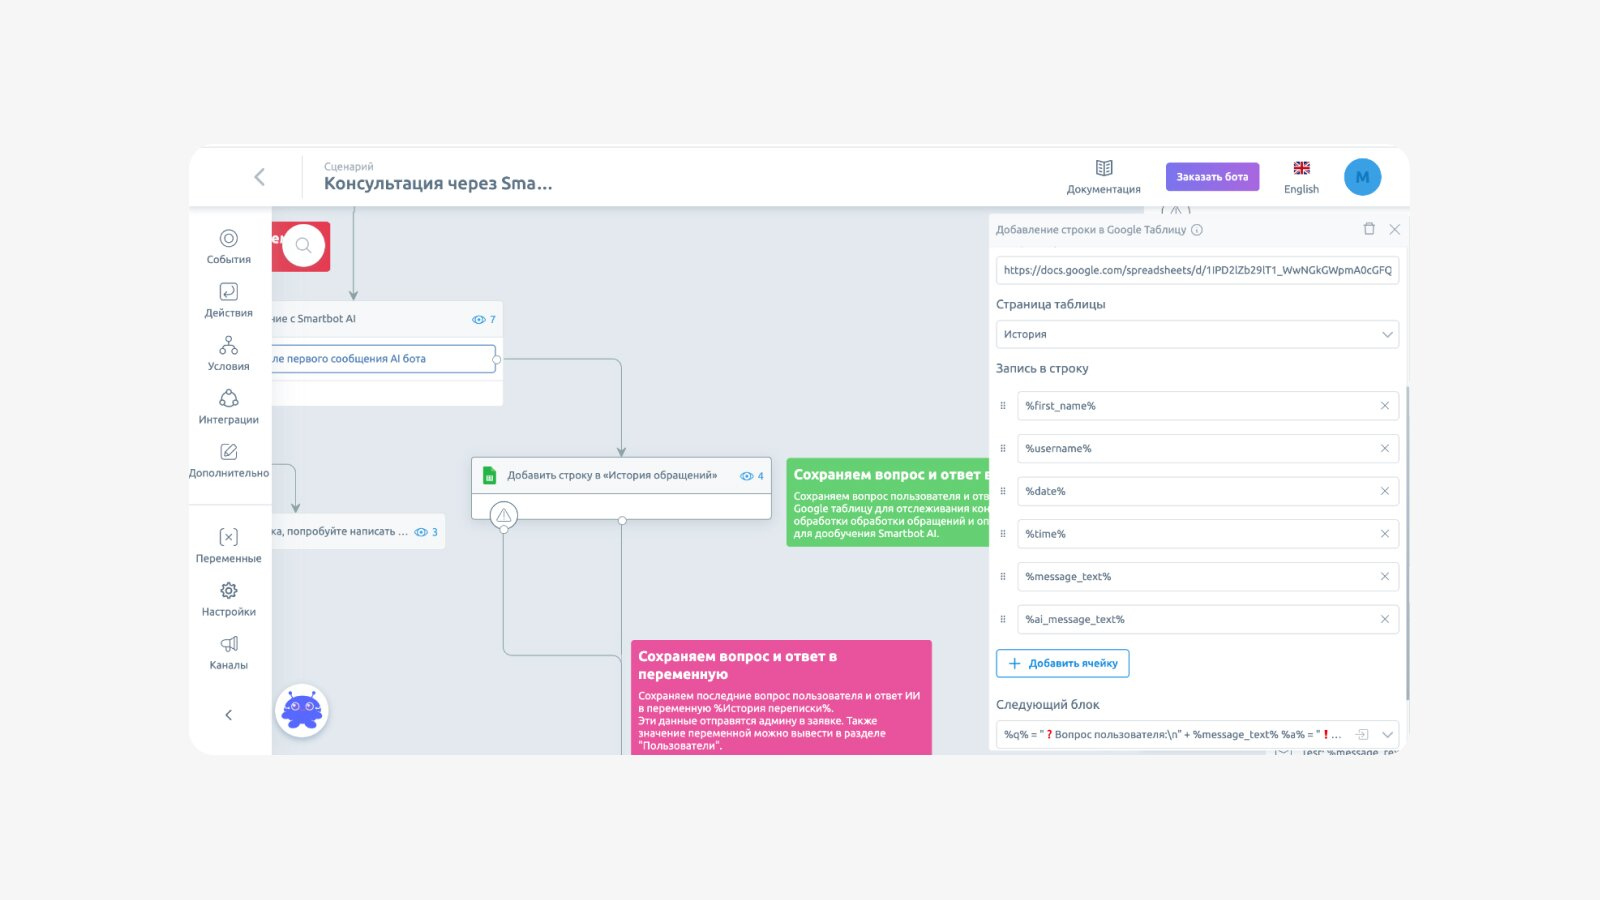Screen dimensions: 1600x900
Task: Click the Заказать бота button
Action: (x=1212, y=177)
